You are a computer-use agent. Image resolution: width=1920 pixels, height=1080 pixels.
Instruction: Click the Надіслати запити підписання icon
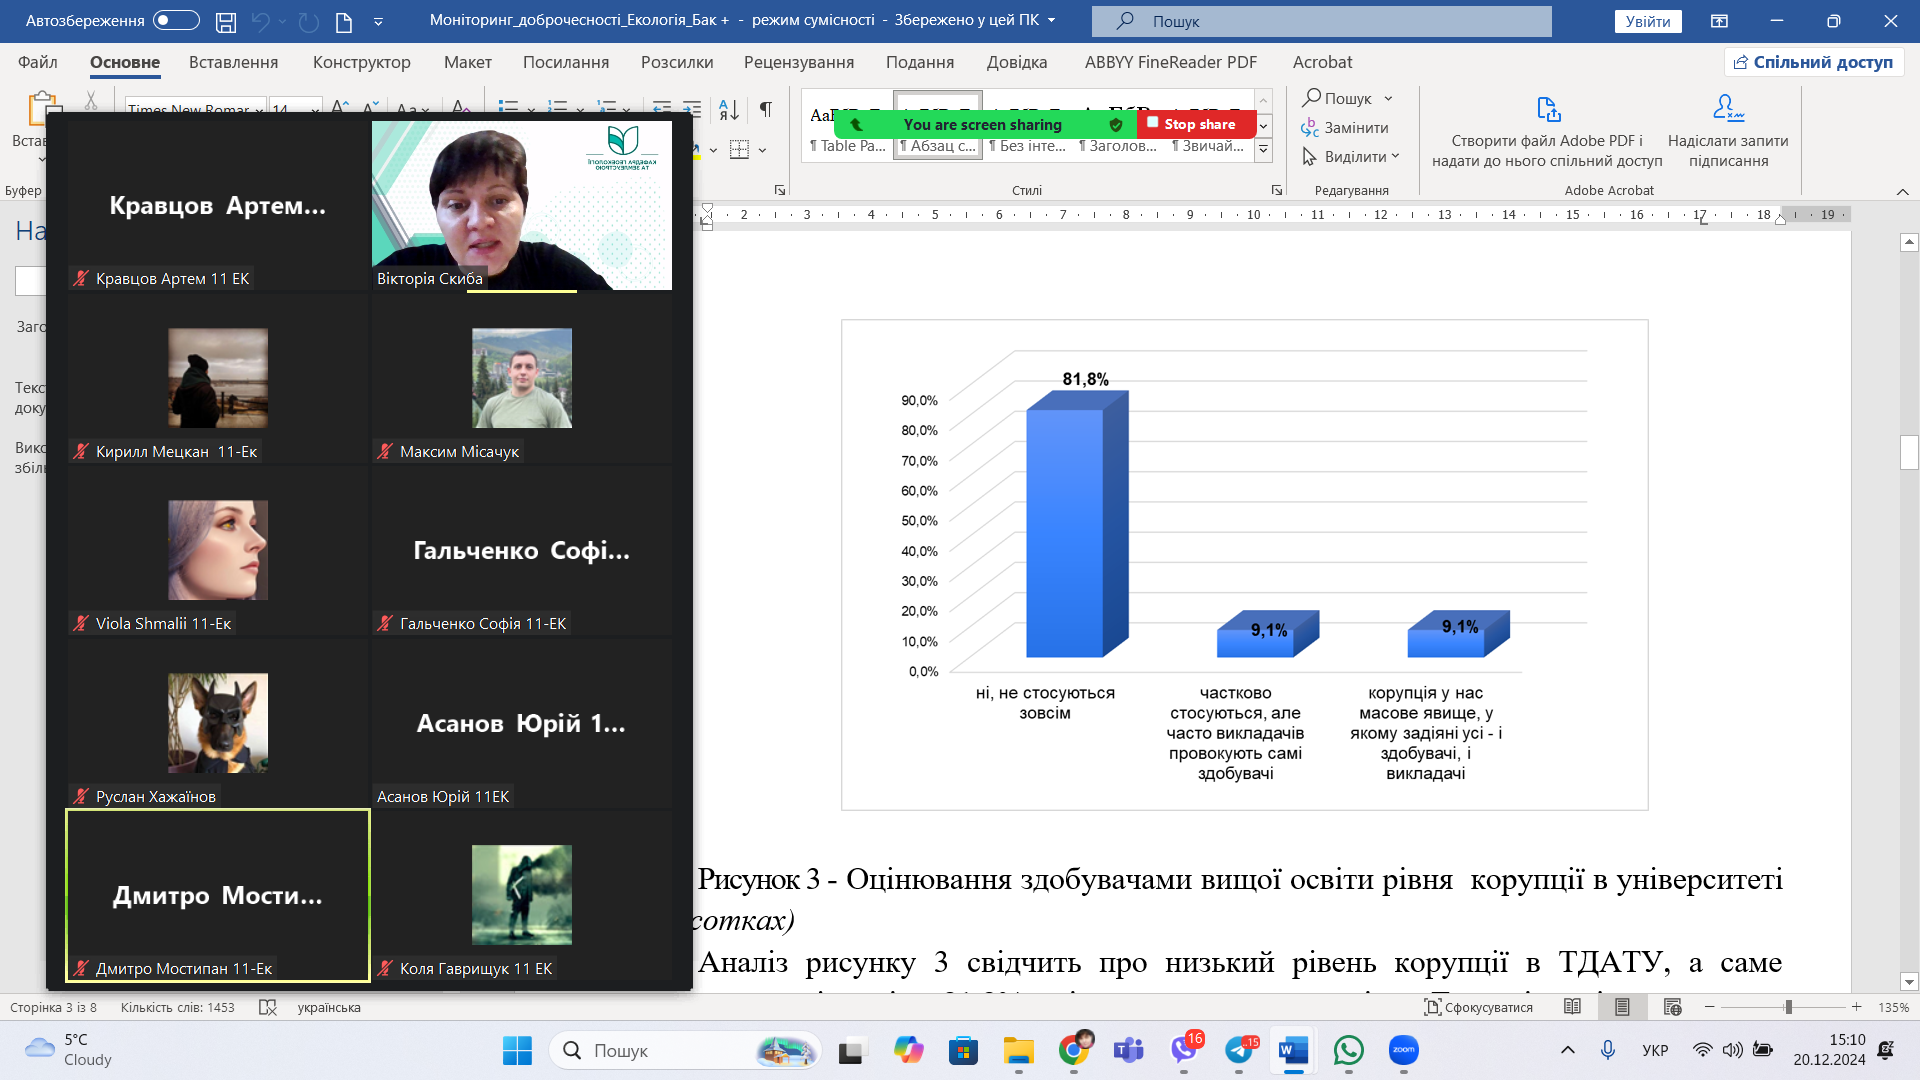coord(1727,107)
